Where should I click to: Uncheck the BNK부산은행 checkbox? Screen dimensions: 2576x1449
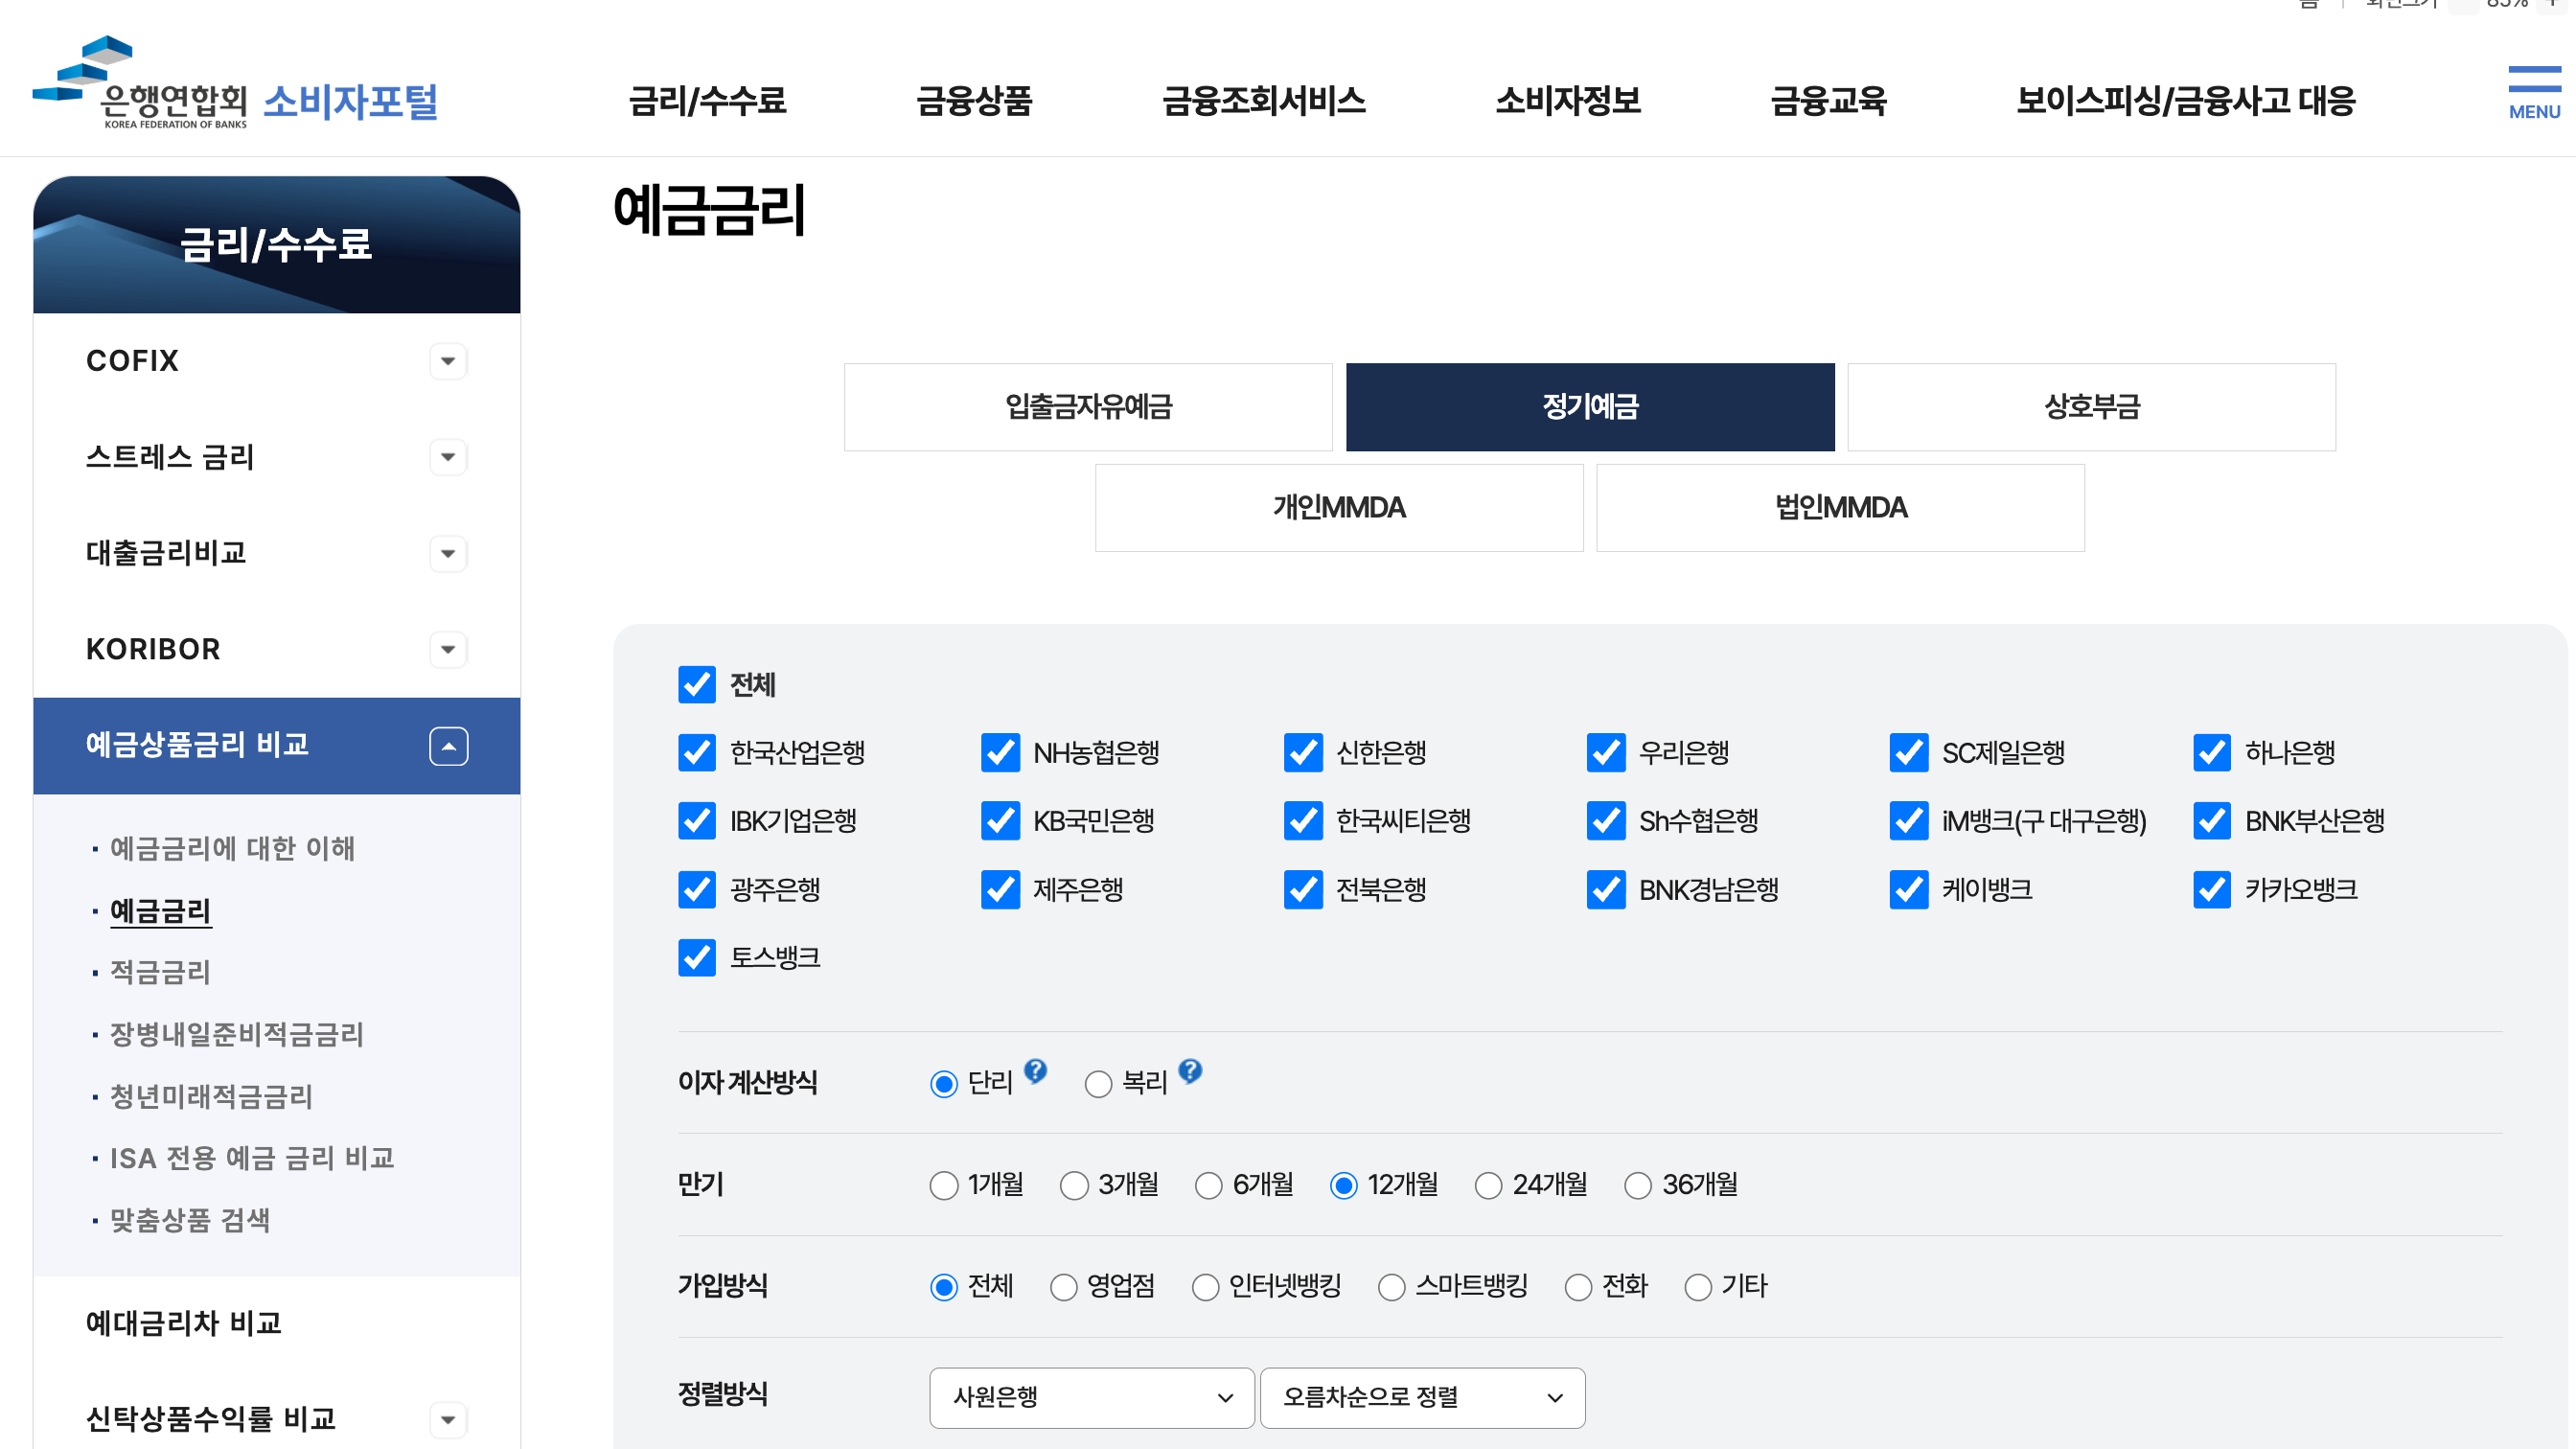(2212, 821)
